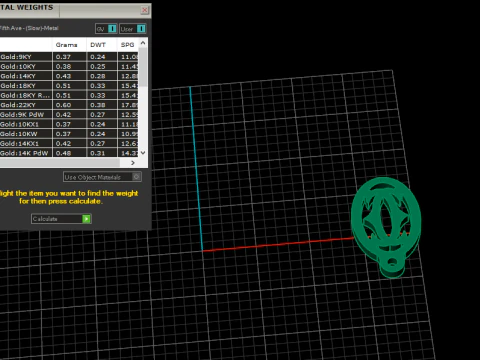
Task: Click DWT value 0.31 for Gold:14K PdW
Action: pyautogui.click(x=98, y=153)
